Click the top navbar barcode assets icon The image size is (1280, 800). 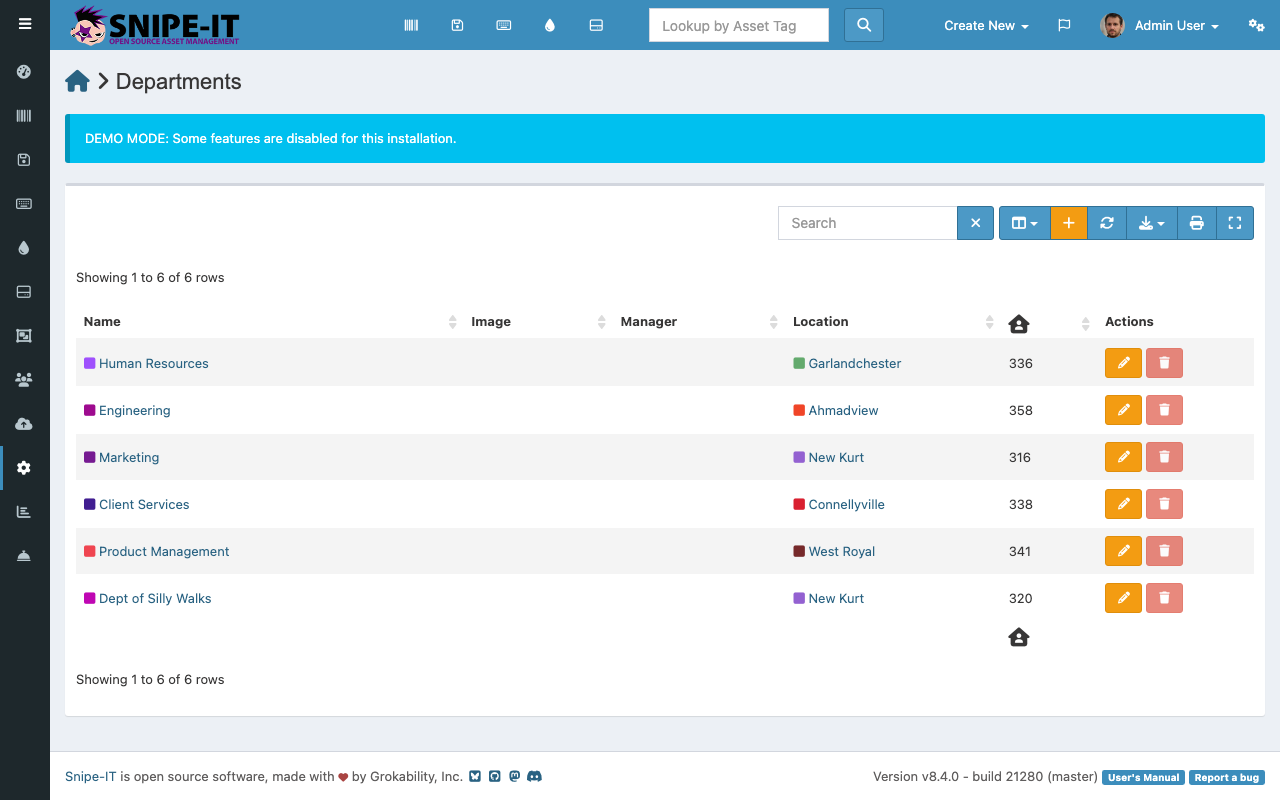coord(411,25)
